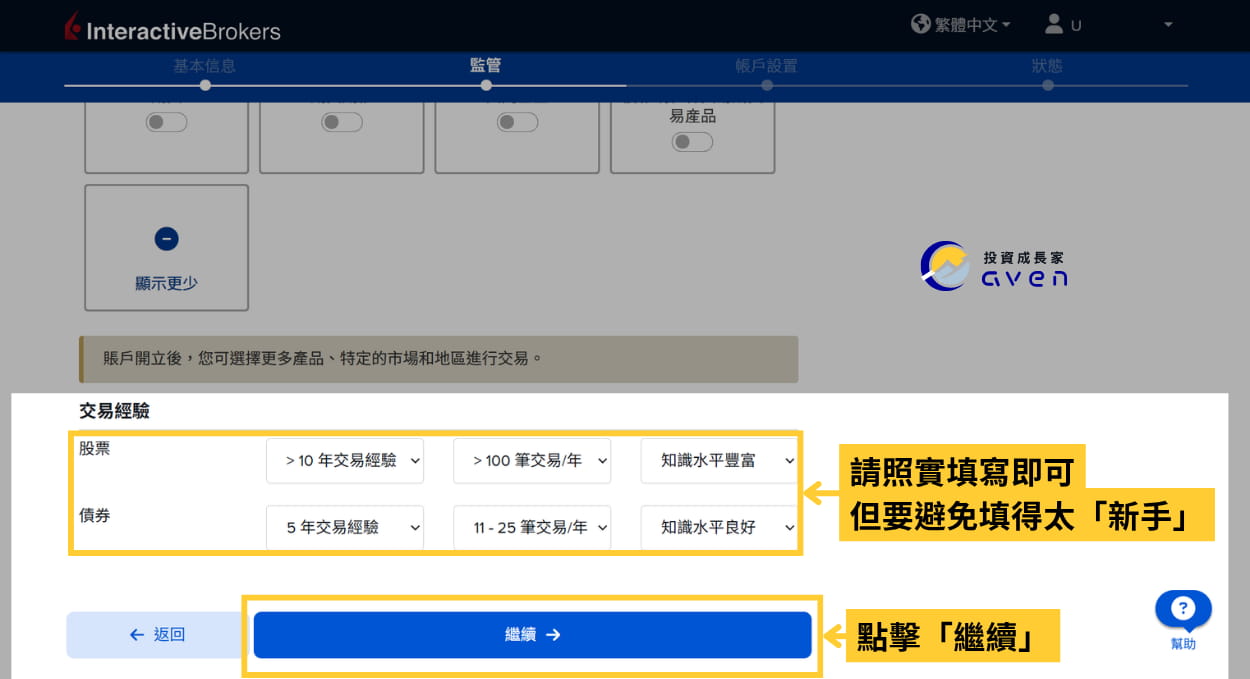1250x679 pixels.
Task: Open the 股票 knowledge level dropdown
Action: coord(719,461)
